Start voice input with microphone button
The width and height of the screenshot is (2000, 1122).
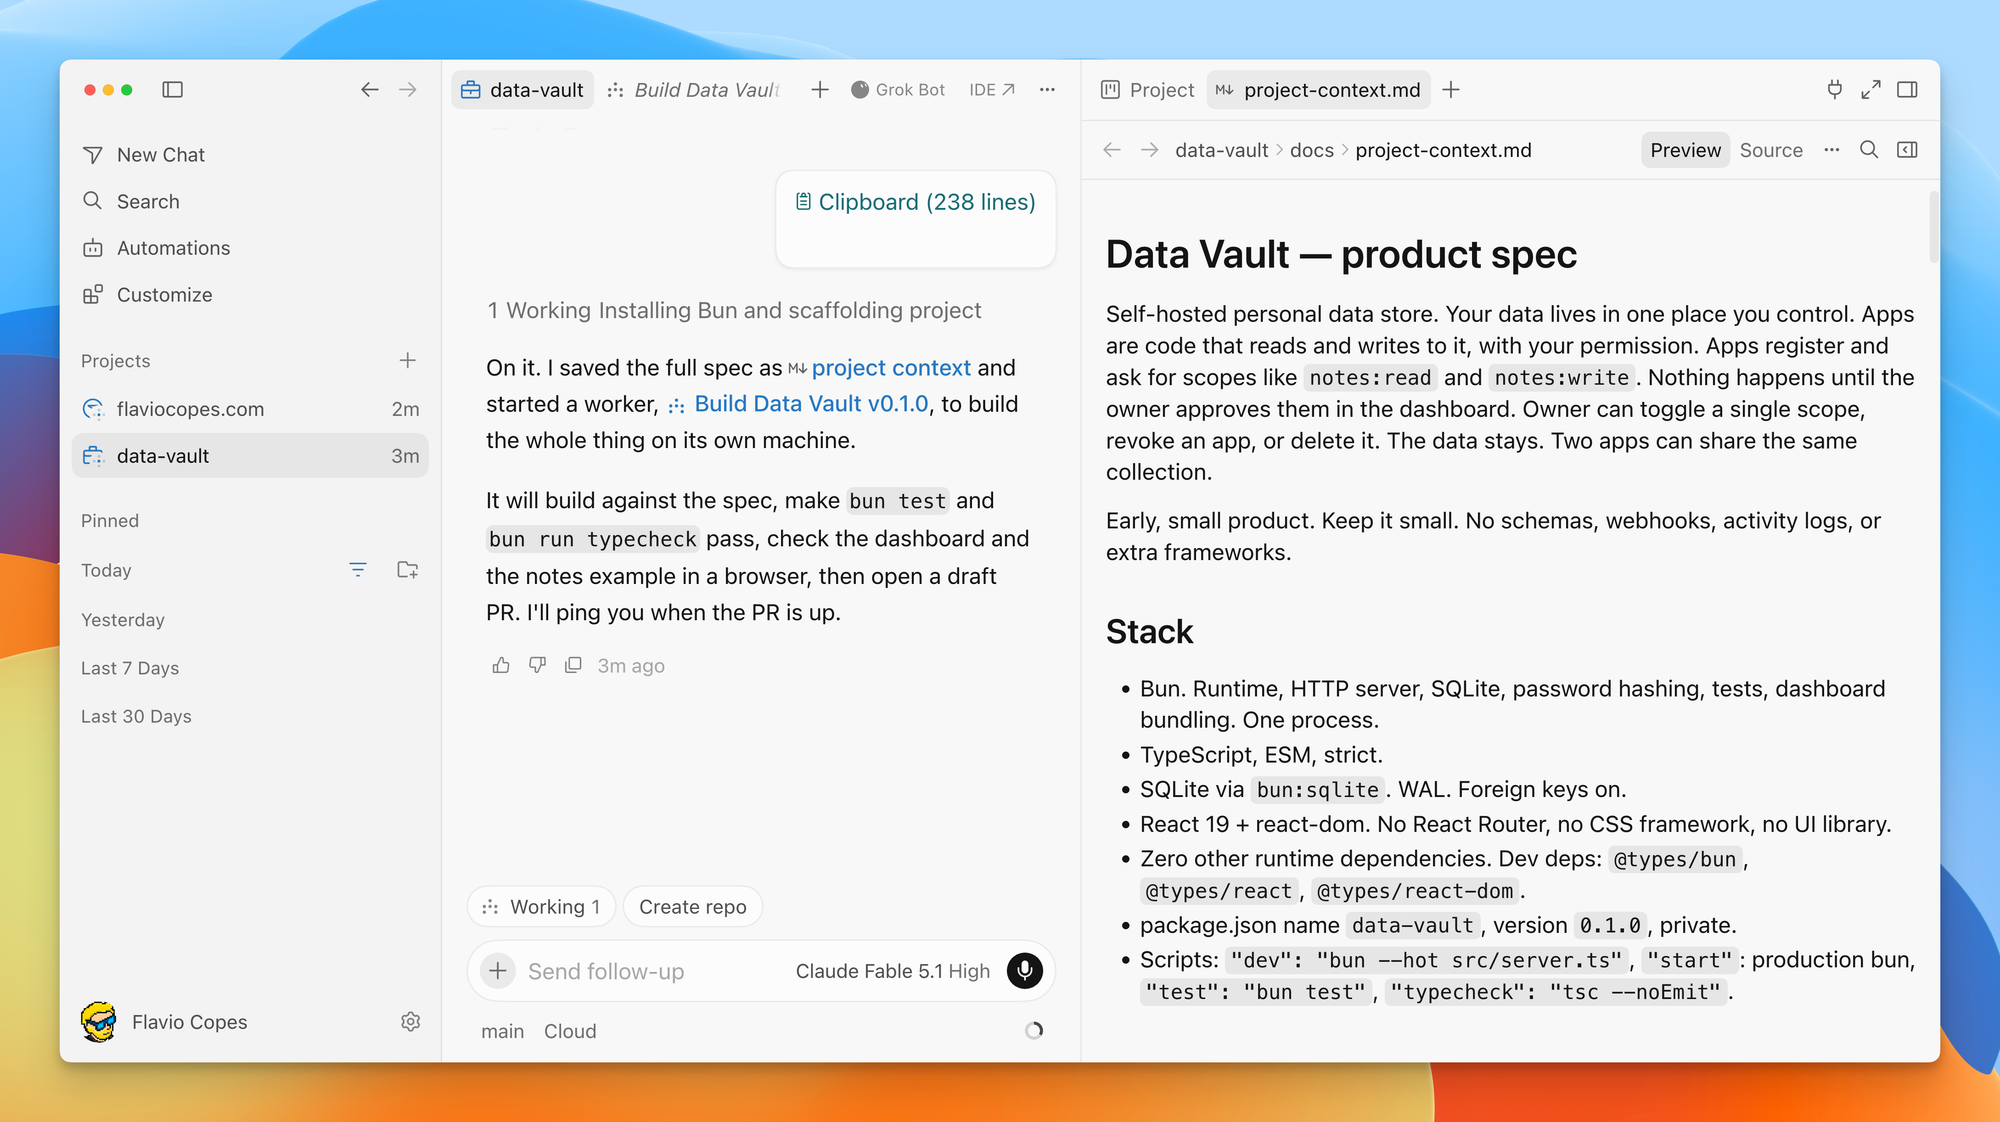[1025, 971]
